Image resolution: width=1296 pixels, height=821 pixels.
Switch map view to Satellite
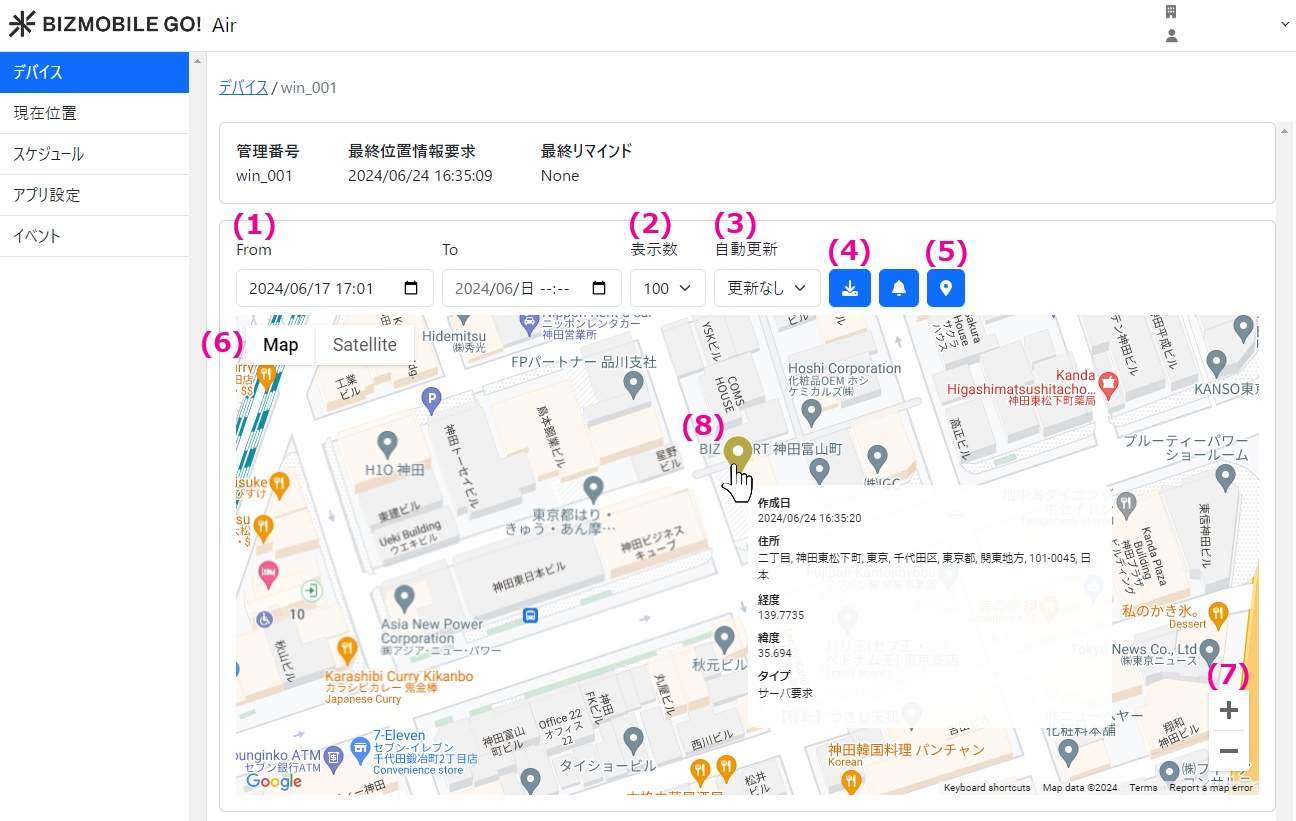[364, 345]
